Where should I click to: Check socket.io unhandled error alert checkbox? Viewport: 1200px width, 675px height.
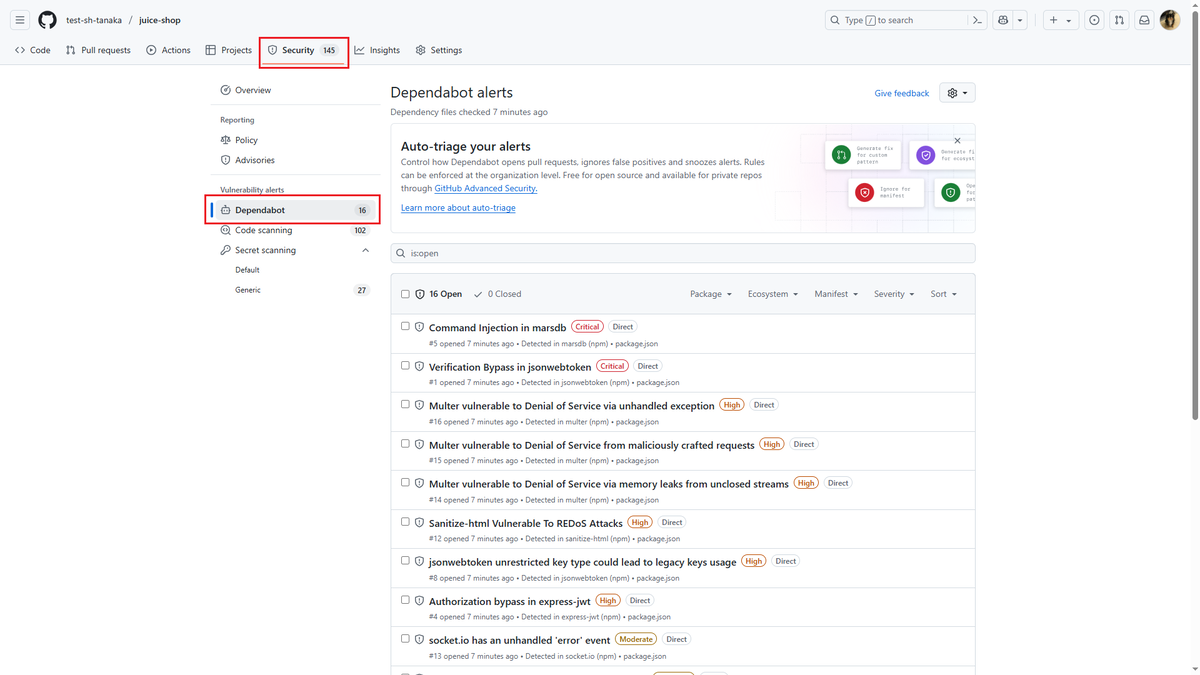tap(405, 638)
